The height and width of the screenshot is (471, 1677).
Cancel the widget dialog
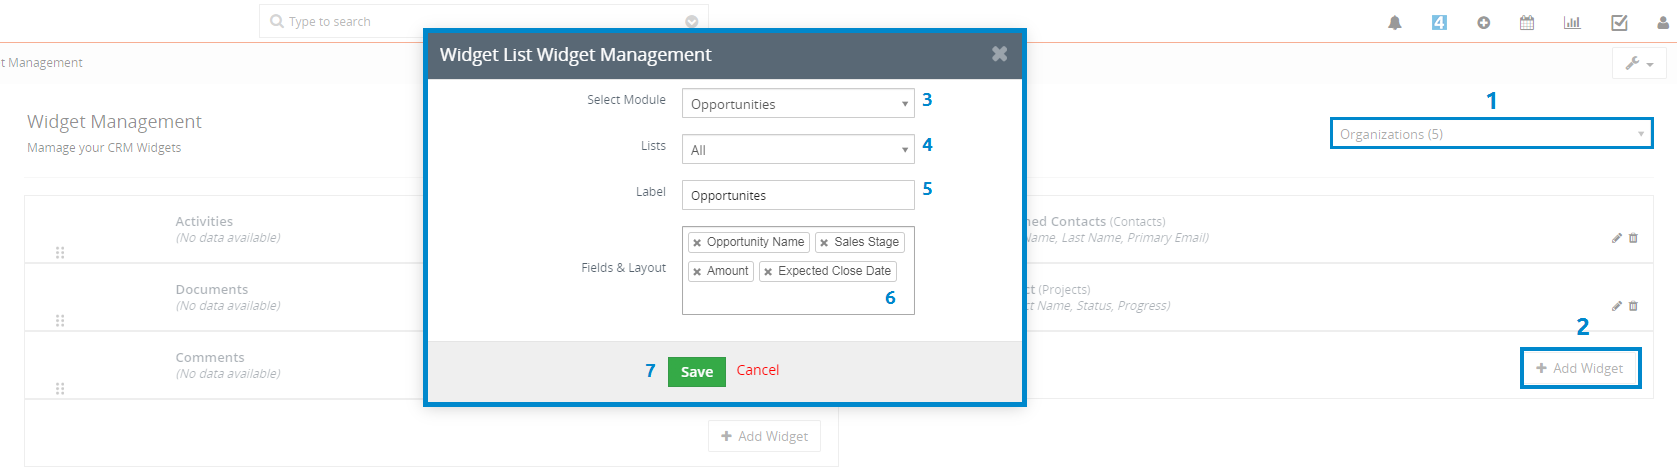[x=757, y=370]
